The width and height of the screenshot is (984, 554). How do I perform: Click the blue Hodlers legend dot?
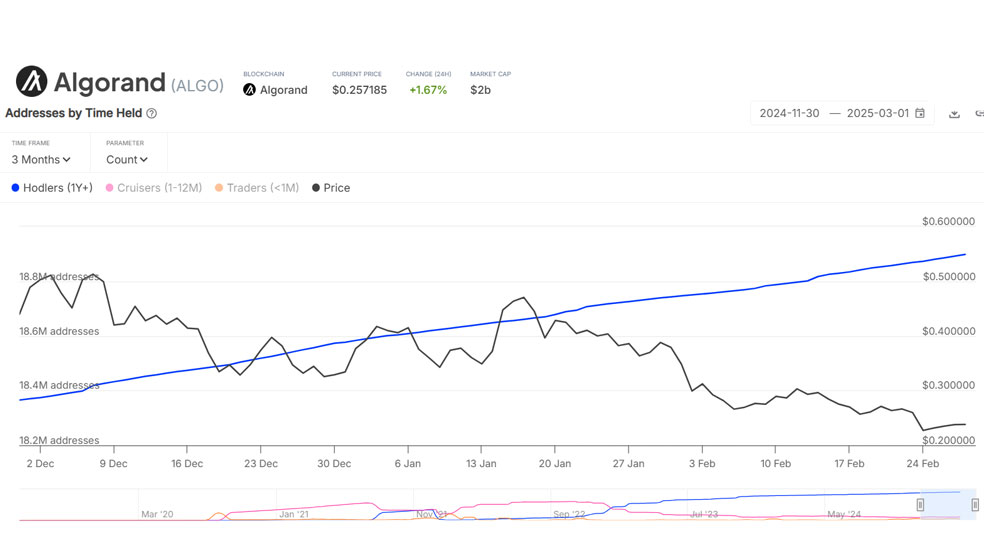click(15, 188)
